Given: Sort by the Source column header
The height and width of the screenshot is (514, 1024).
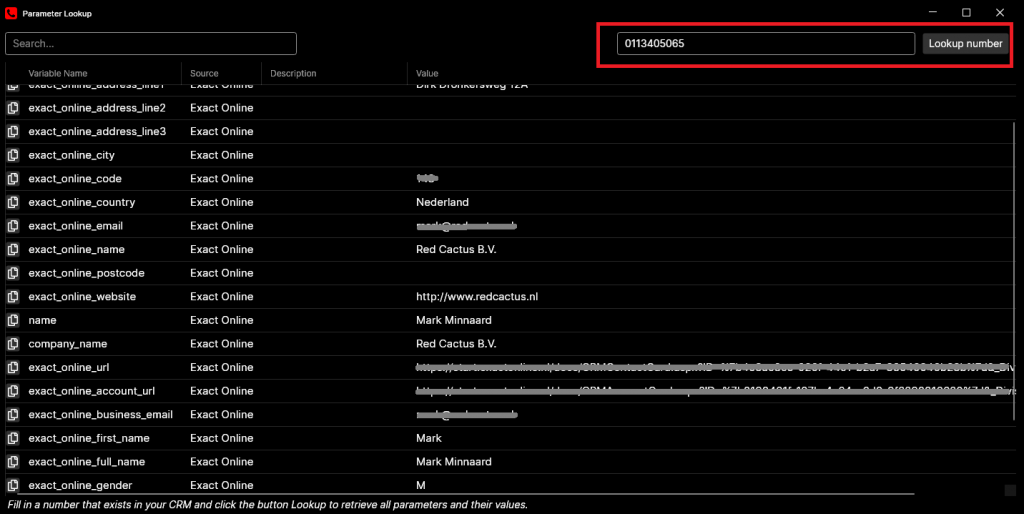Looking at the screenshot, I should click(204, 73).
